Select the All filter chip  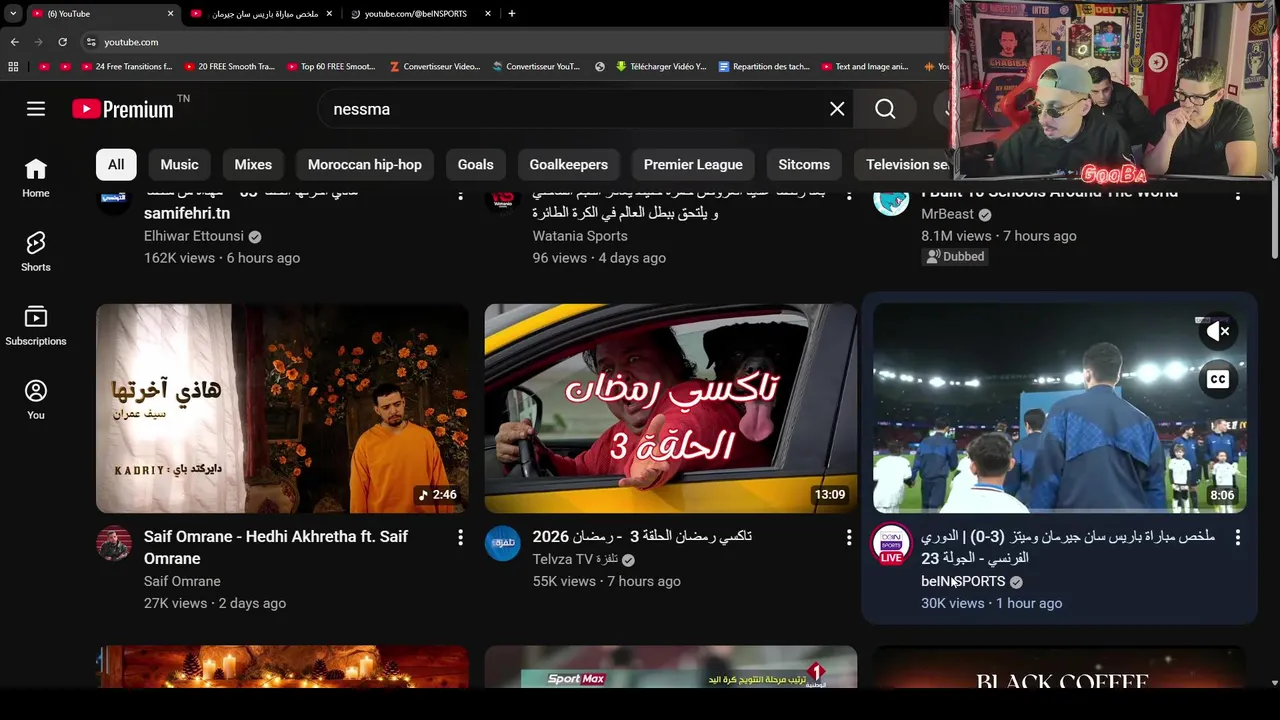coord(116,164)
